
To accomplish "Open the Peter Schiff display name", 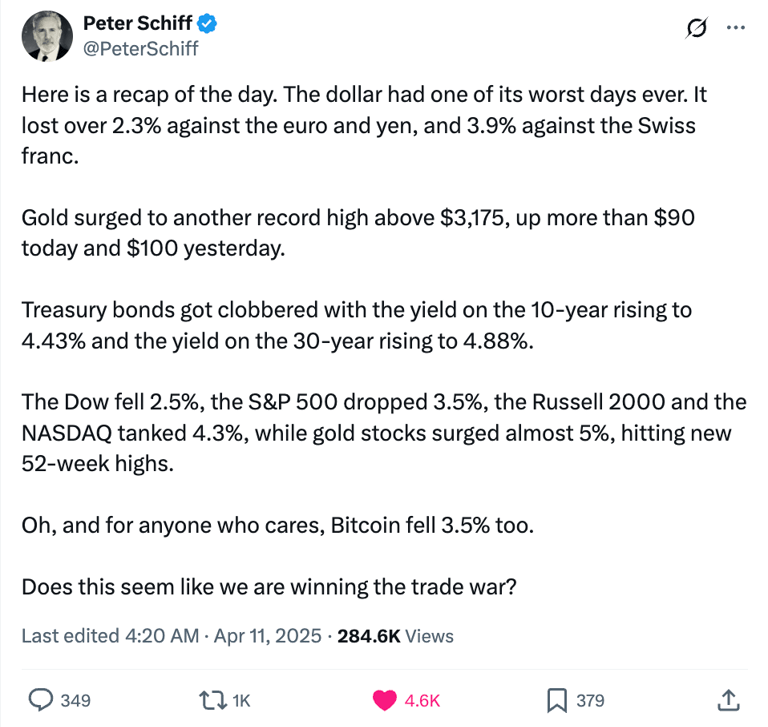I will tap(138, 23).
